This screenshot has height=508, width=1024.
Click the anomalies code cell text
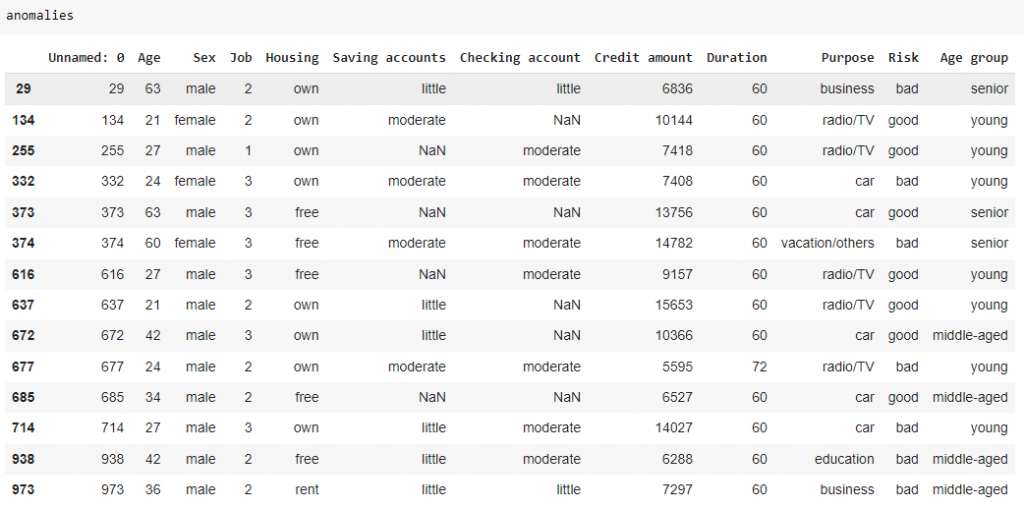[x=39, y=16]
